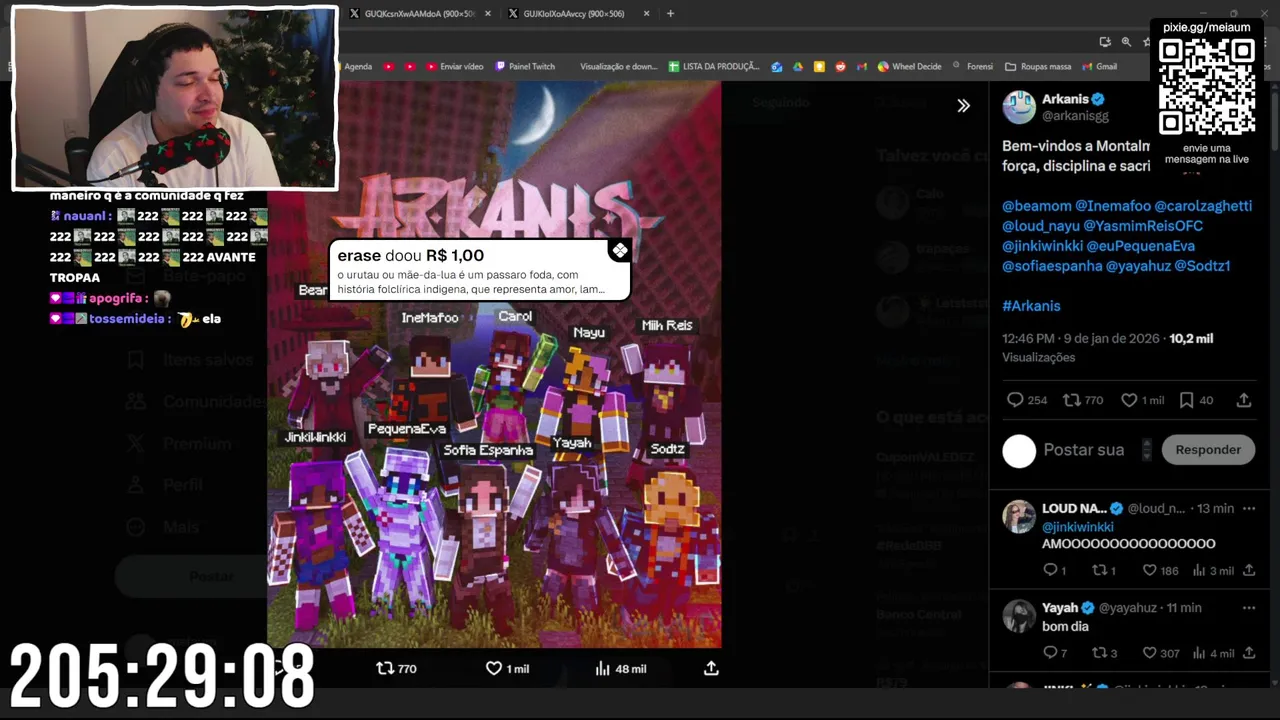1280x720 pixels.
Task: Click the retweet icon below the Arkanis image
Action: point(385,668)
